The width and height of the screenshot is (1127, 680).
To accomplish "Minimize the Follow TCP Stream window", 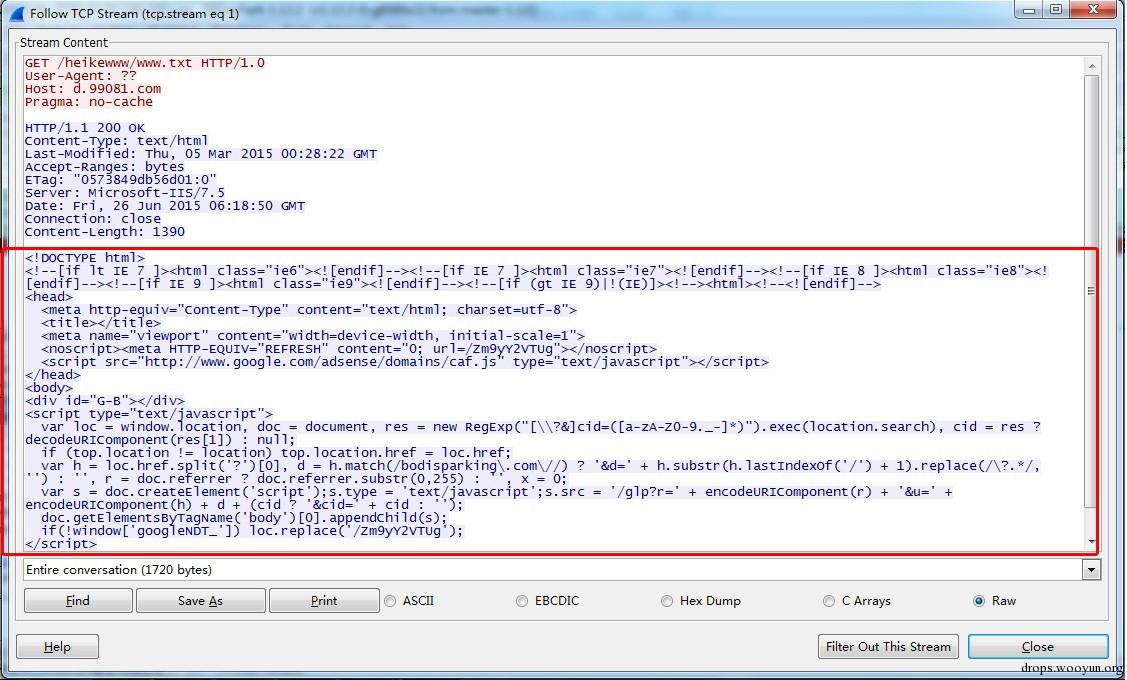I will click(x=1030, y=10).
